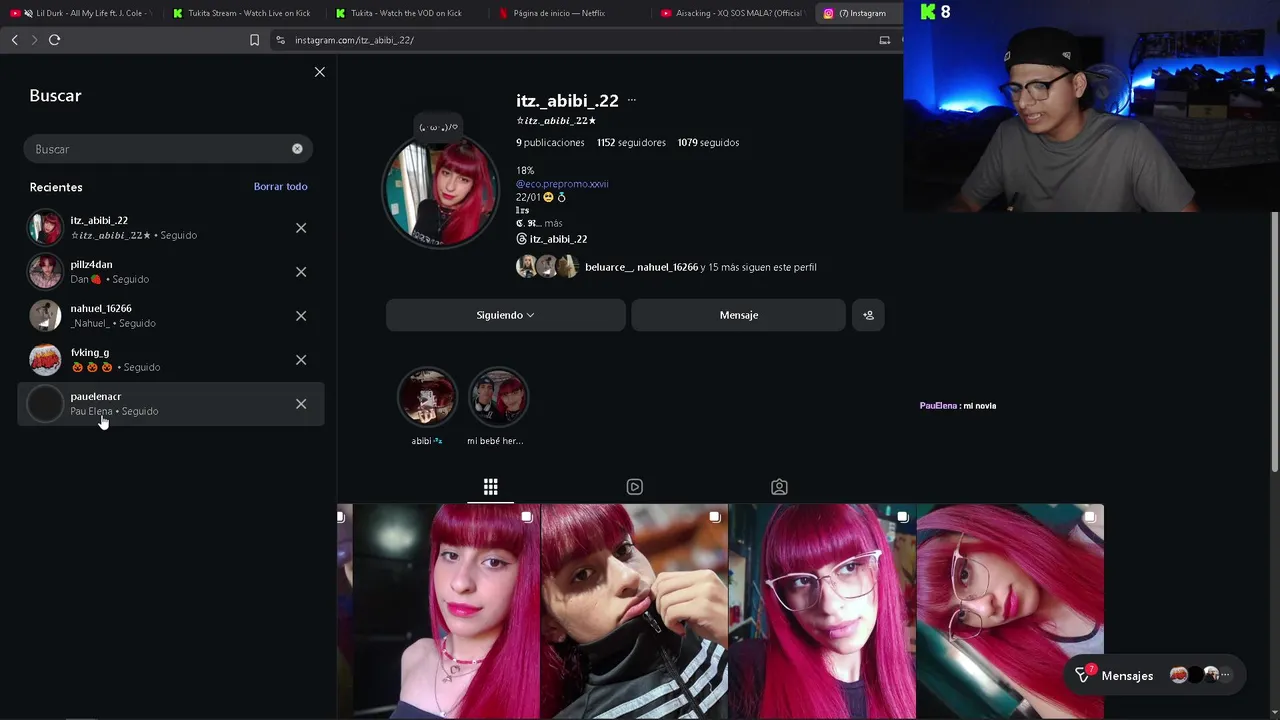The width and height of the screenshot is (1280, 720).
Task: Open the Adidas jacket post
Action: (634, 612)
